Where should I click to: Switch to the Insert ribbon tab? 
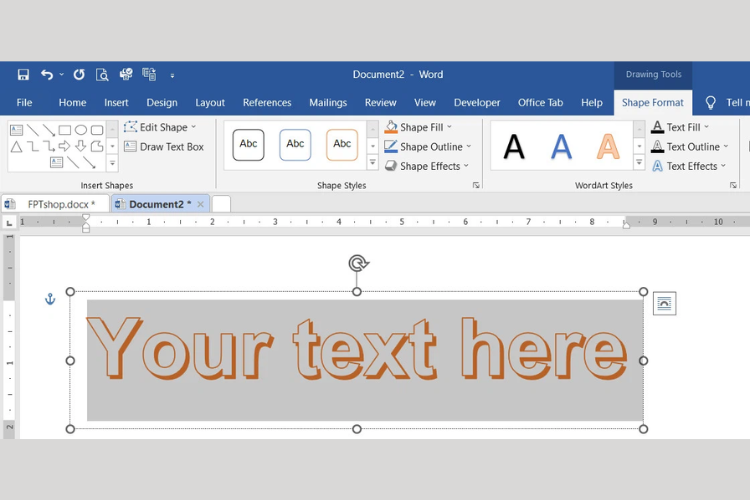click(x=116, y=102)
